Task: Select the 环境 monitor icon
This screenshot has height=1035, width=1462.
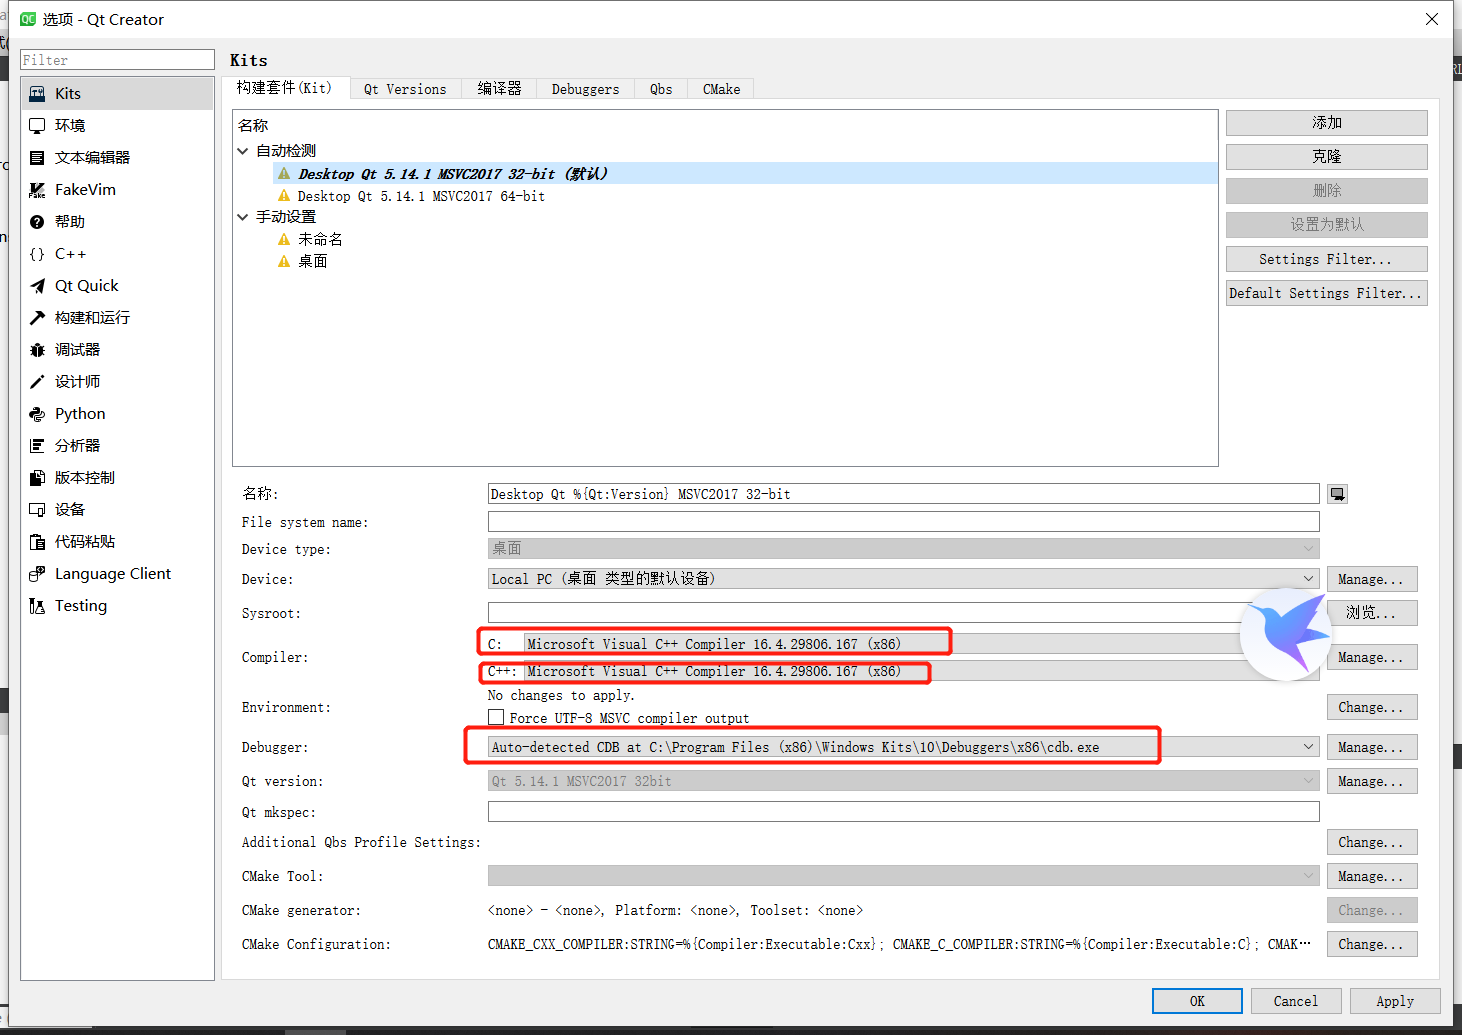Action: point(37,126)
